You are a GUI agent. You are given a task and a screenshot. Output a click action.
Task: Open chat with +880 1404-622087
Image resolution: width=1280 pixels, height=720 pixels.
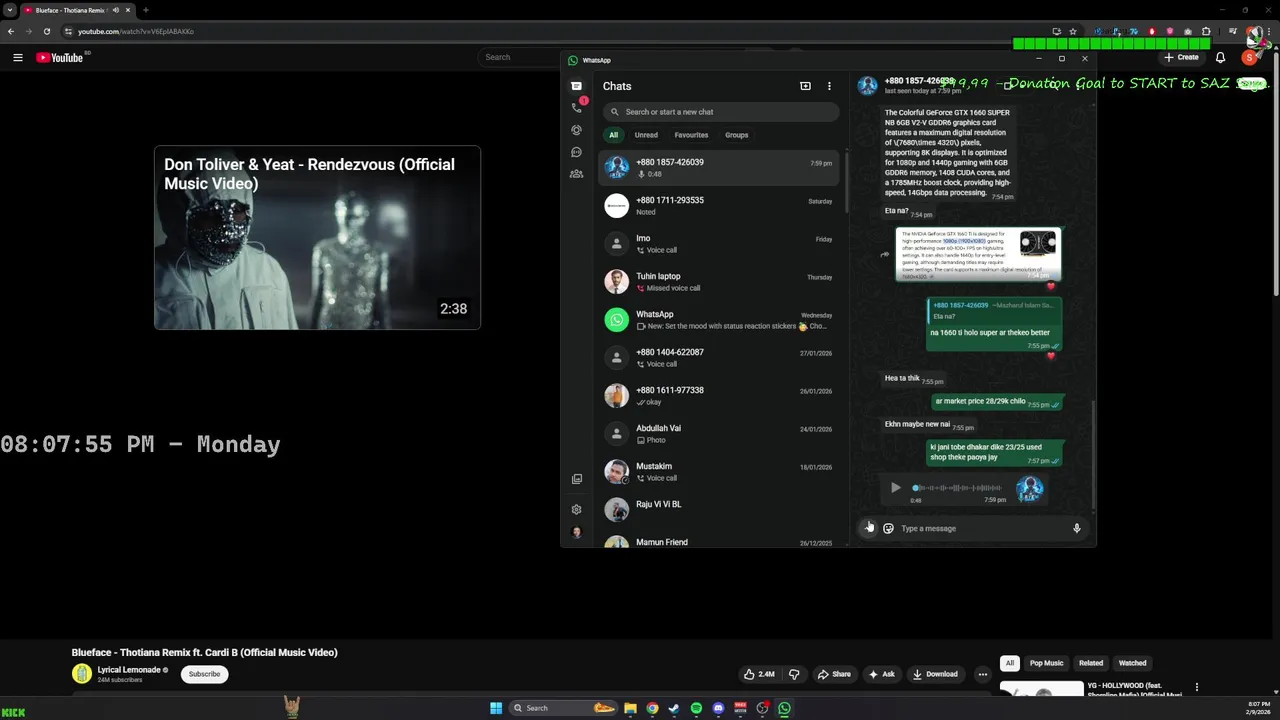pyautogui.click(x=719, y=358)
